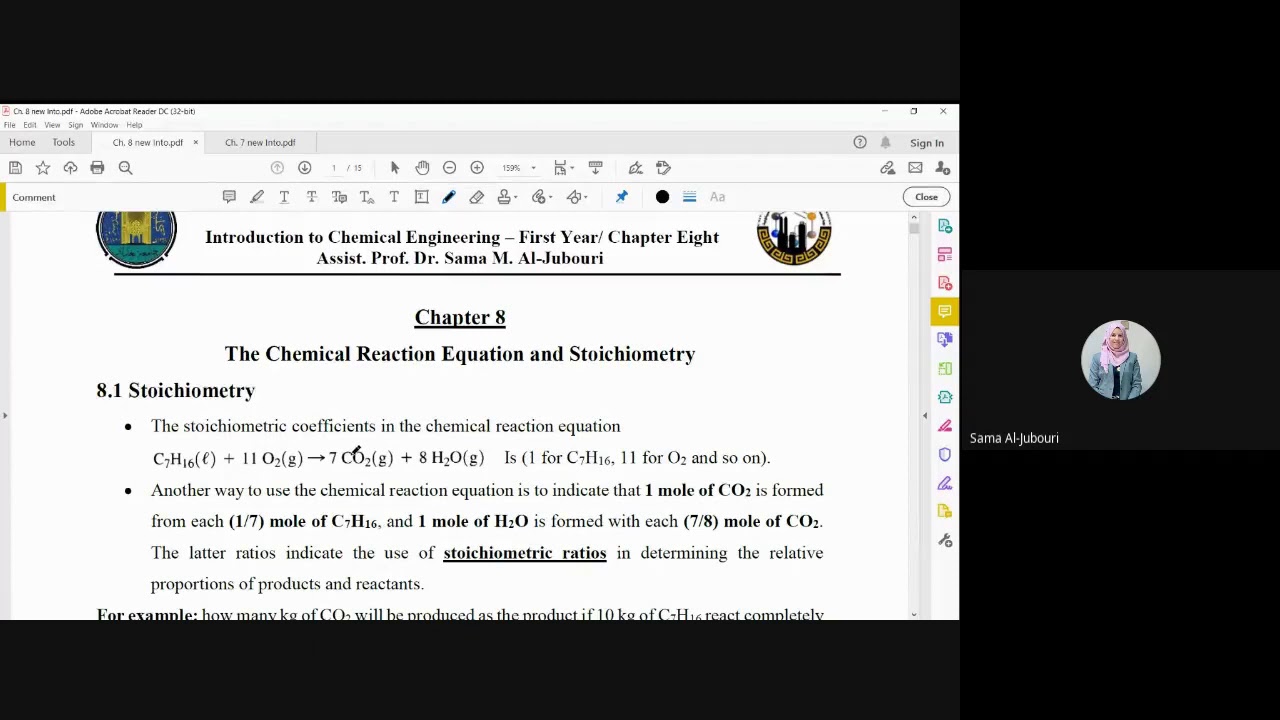Open the 159% zoom level dropdown

coord(519,168)
